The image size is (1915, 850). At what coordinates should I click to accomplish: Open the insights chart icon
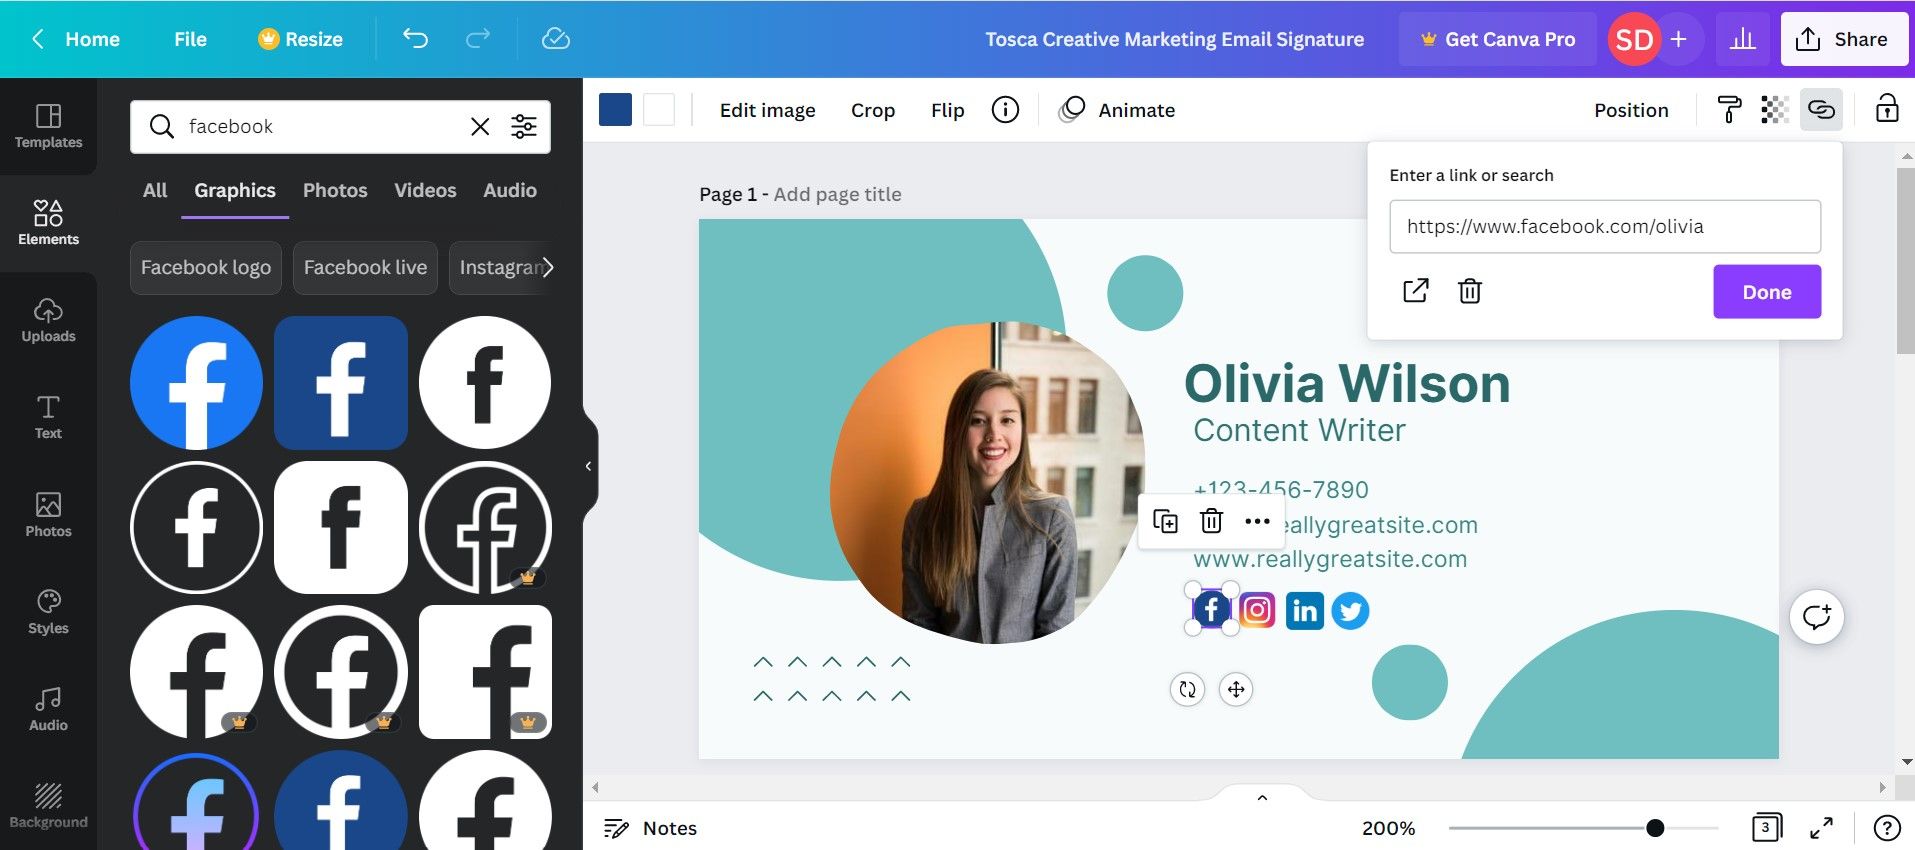pyautogui.click(x=1742, y=39)
